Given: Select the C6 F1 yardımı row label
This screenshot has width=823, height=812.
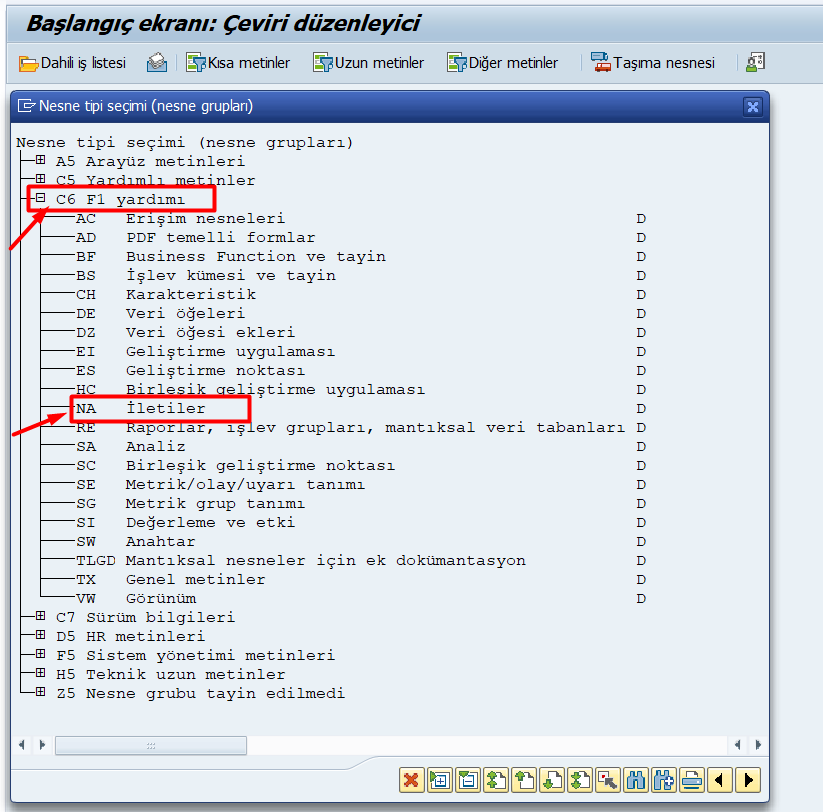Looking at the screenshot, I should coord(120,200).
